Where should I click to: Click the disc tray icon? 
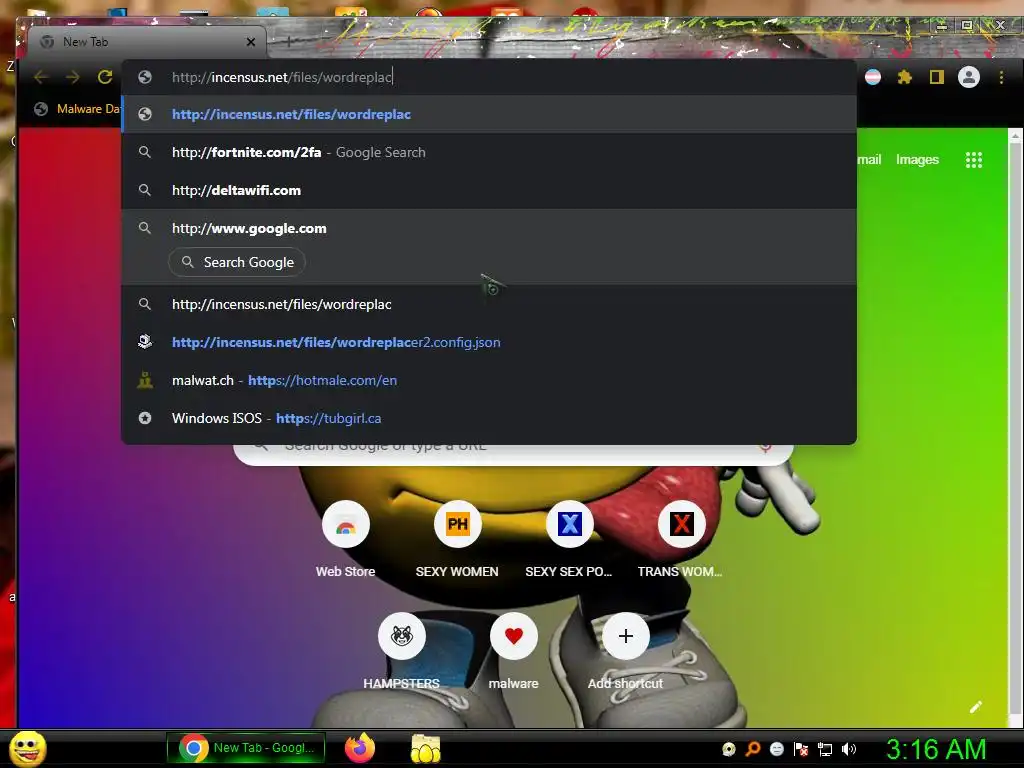[729, 749]
